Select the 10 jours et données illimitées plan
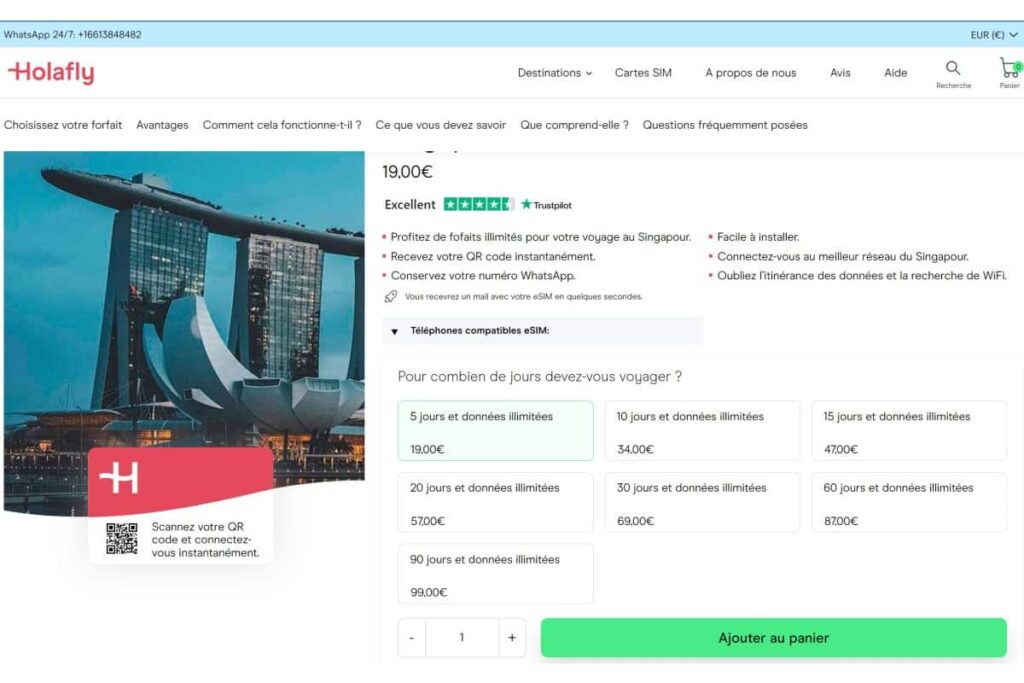The height and width of the screenshot is (683, 1024). 701,430
